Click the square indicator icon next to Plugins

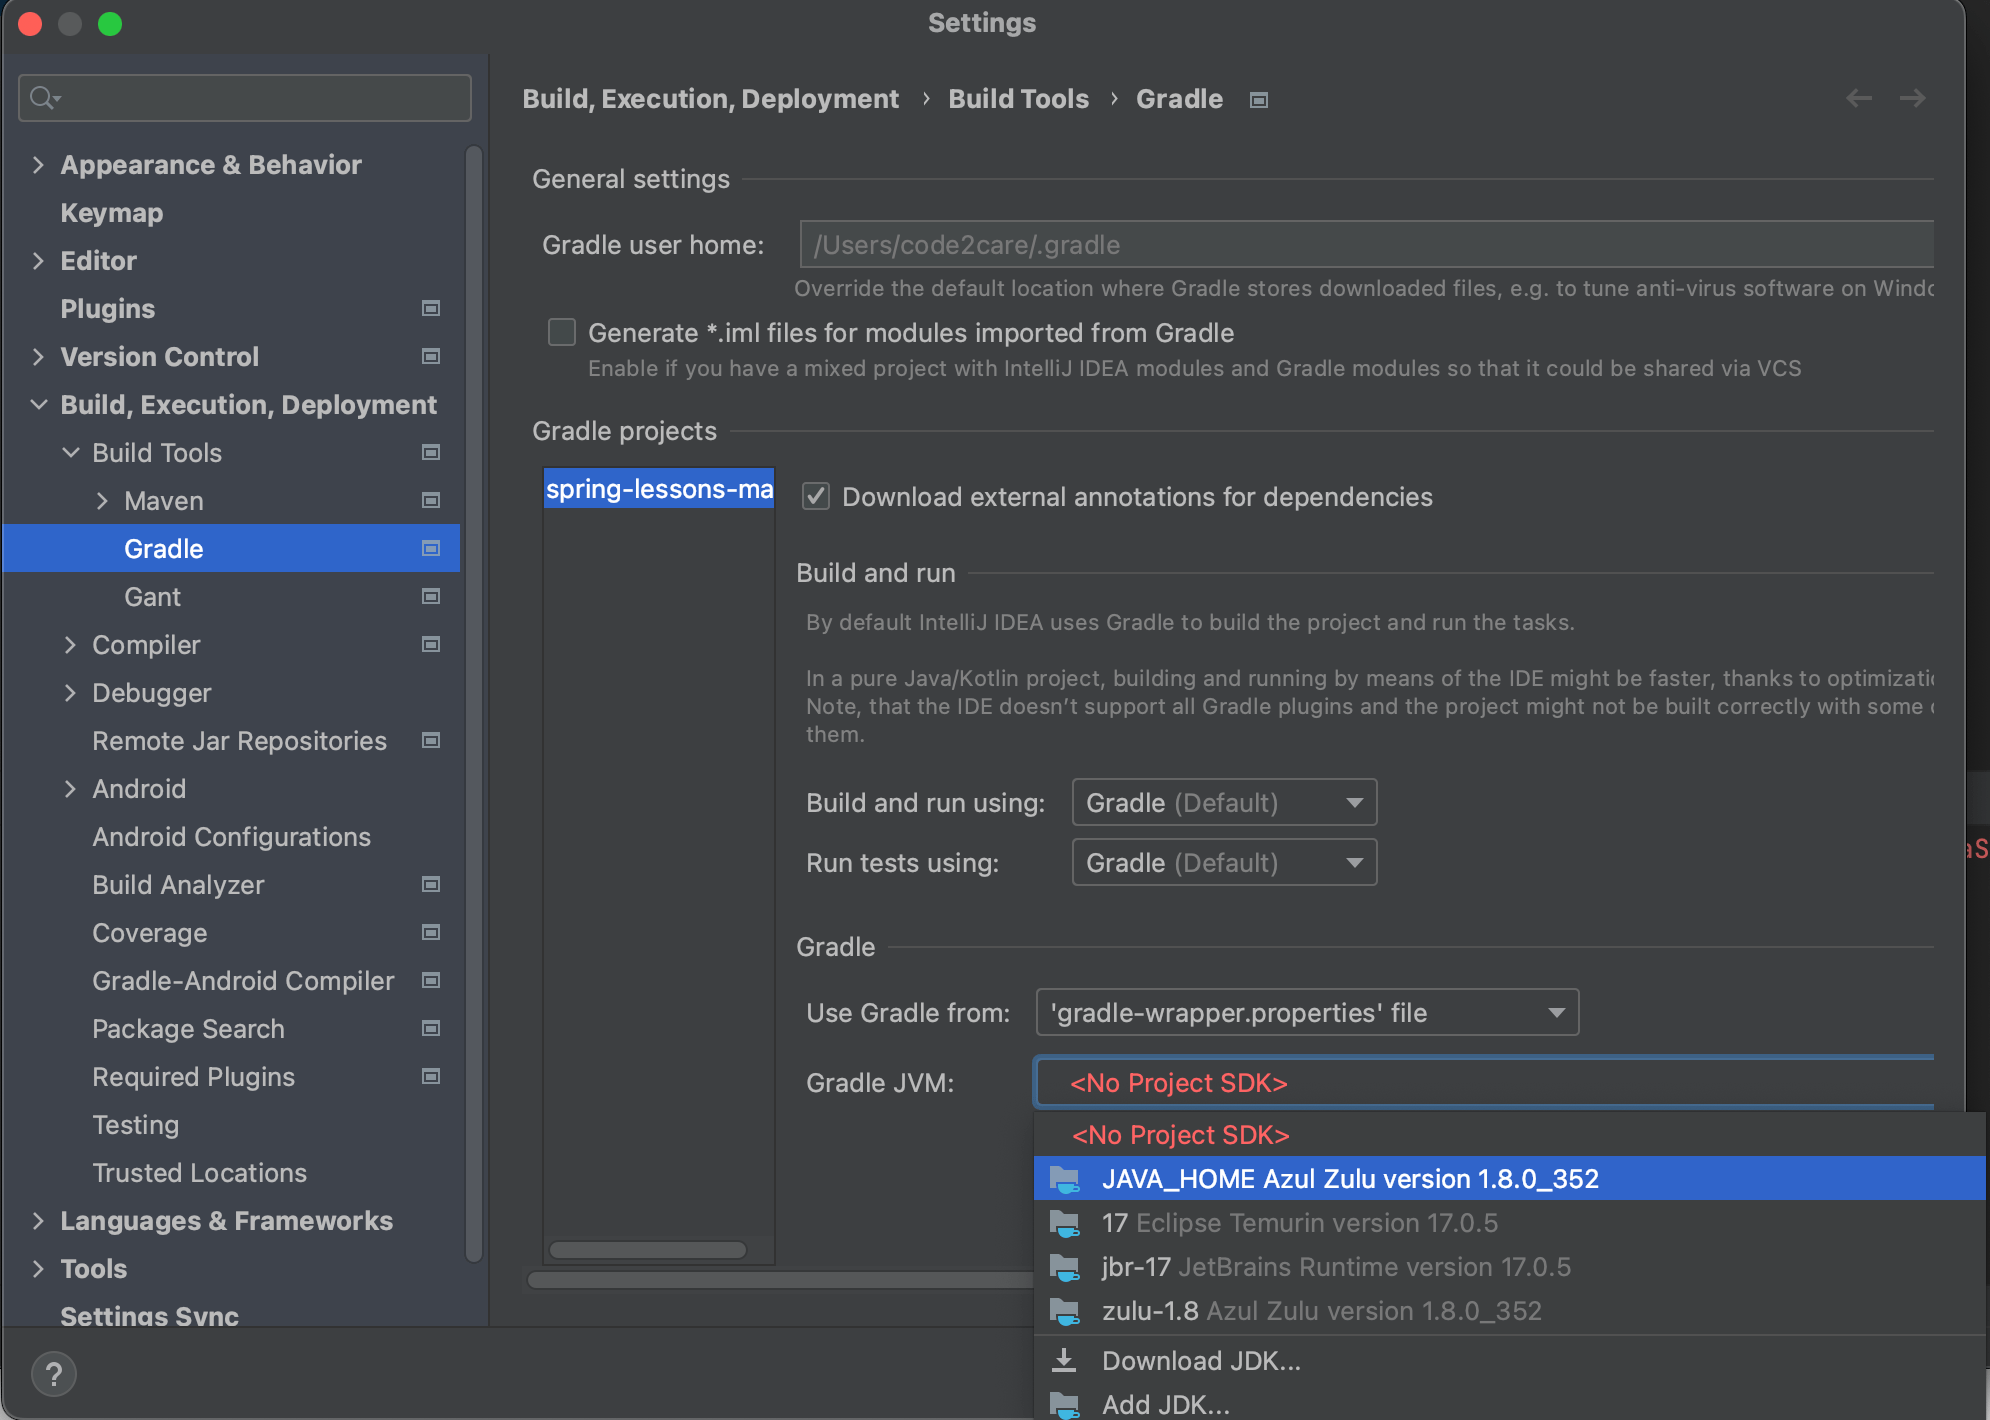tap(430, 308)
